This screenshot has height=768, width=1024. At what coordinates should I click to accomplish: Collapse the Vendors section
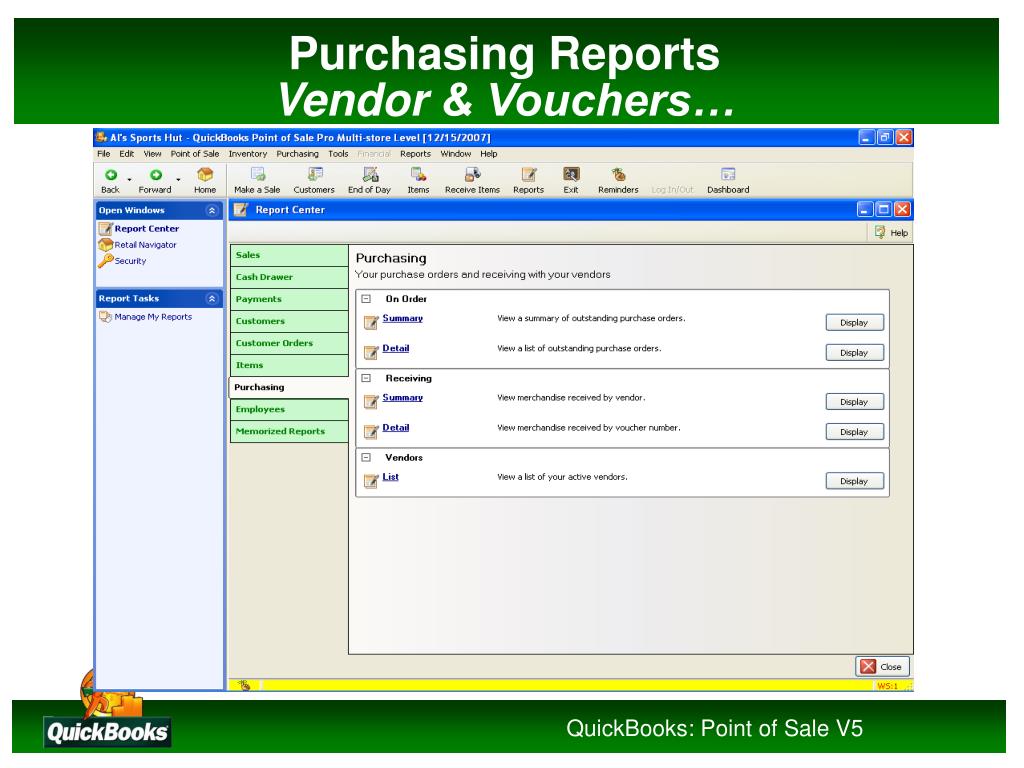(366, 458)
